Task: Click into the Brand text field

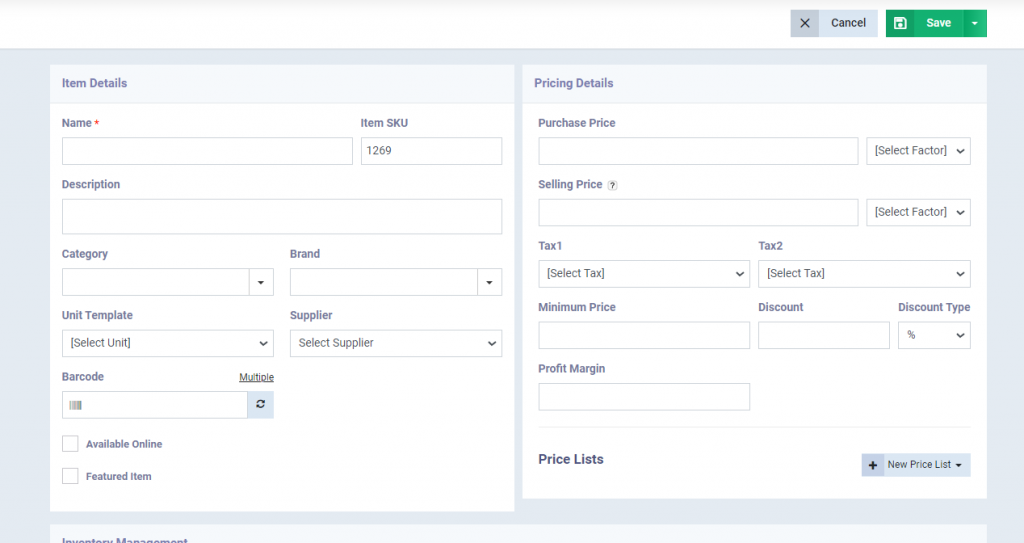Action: coord(384,282)
